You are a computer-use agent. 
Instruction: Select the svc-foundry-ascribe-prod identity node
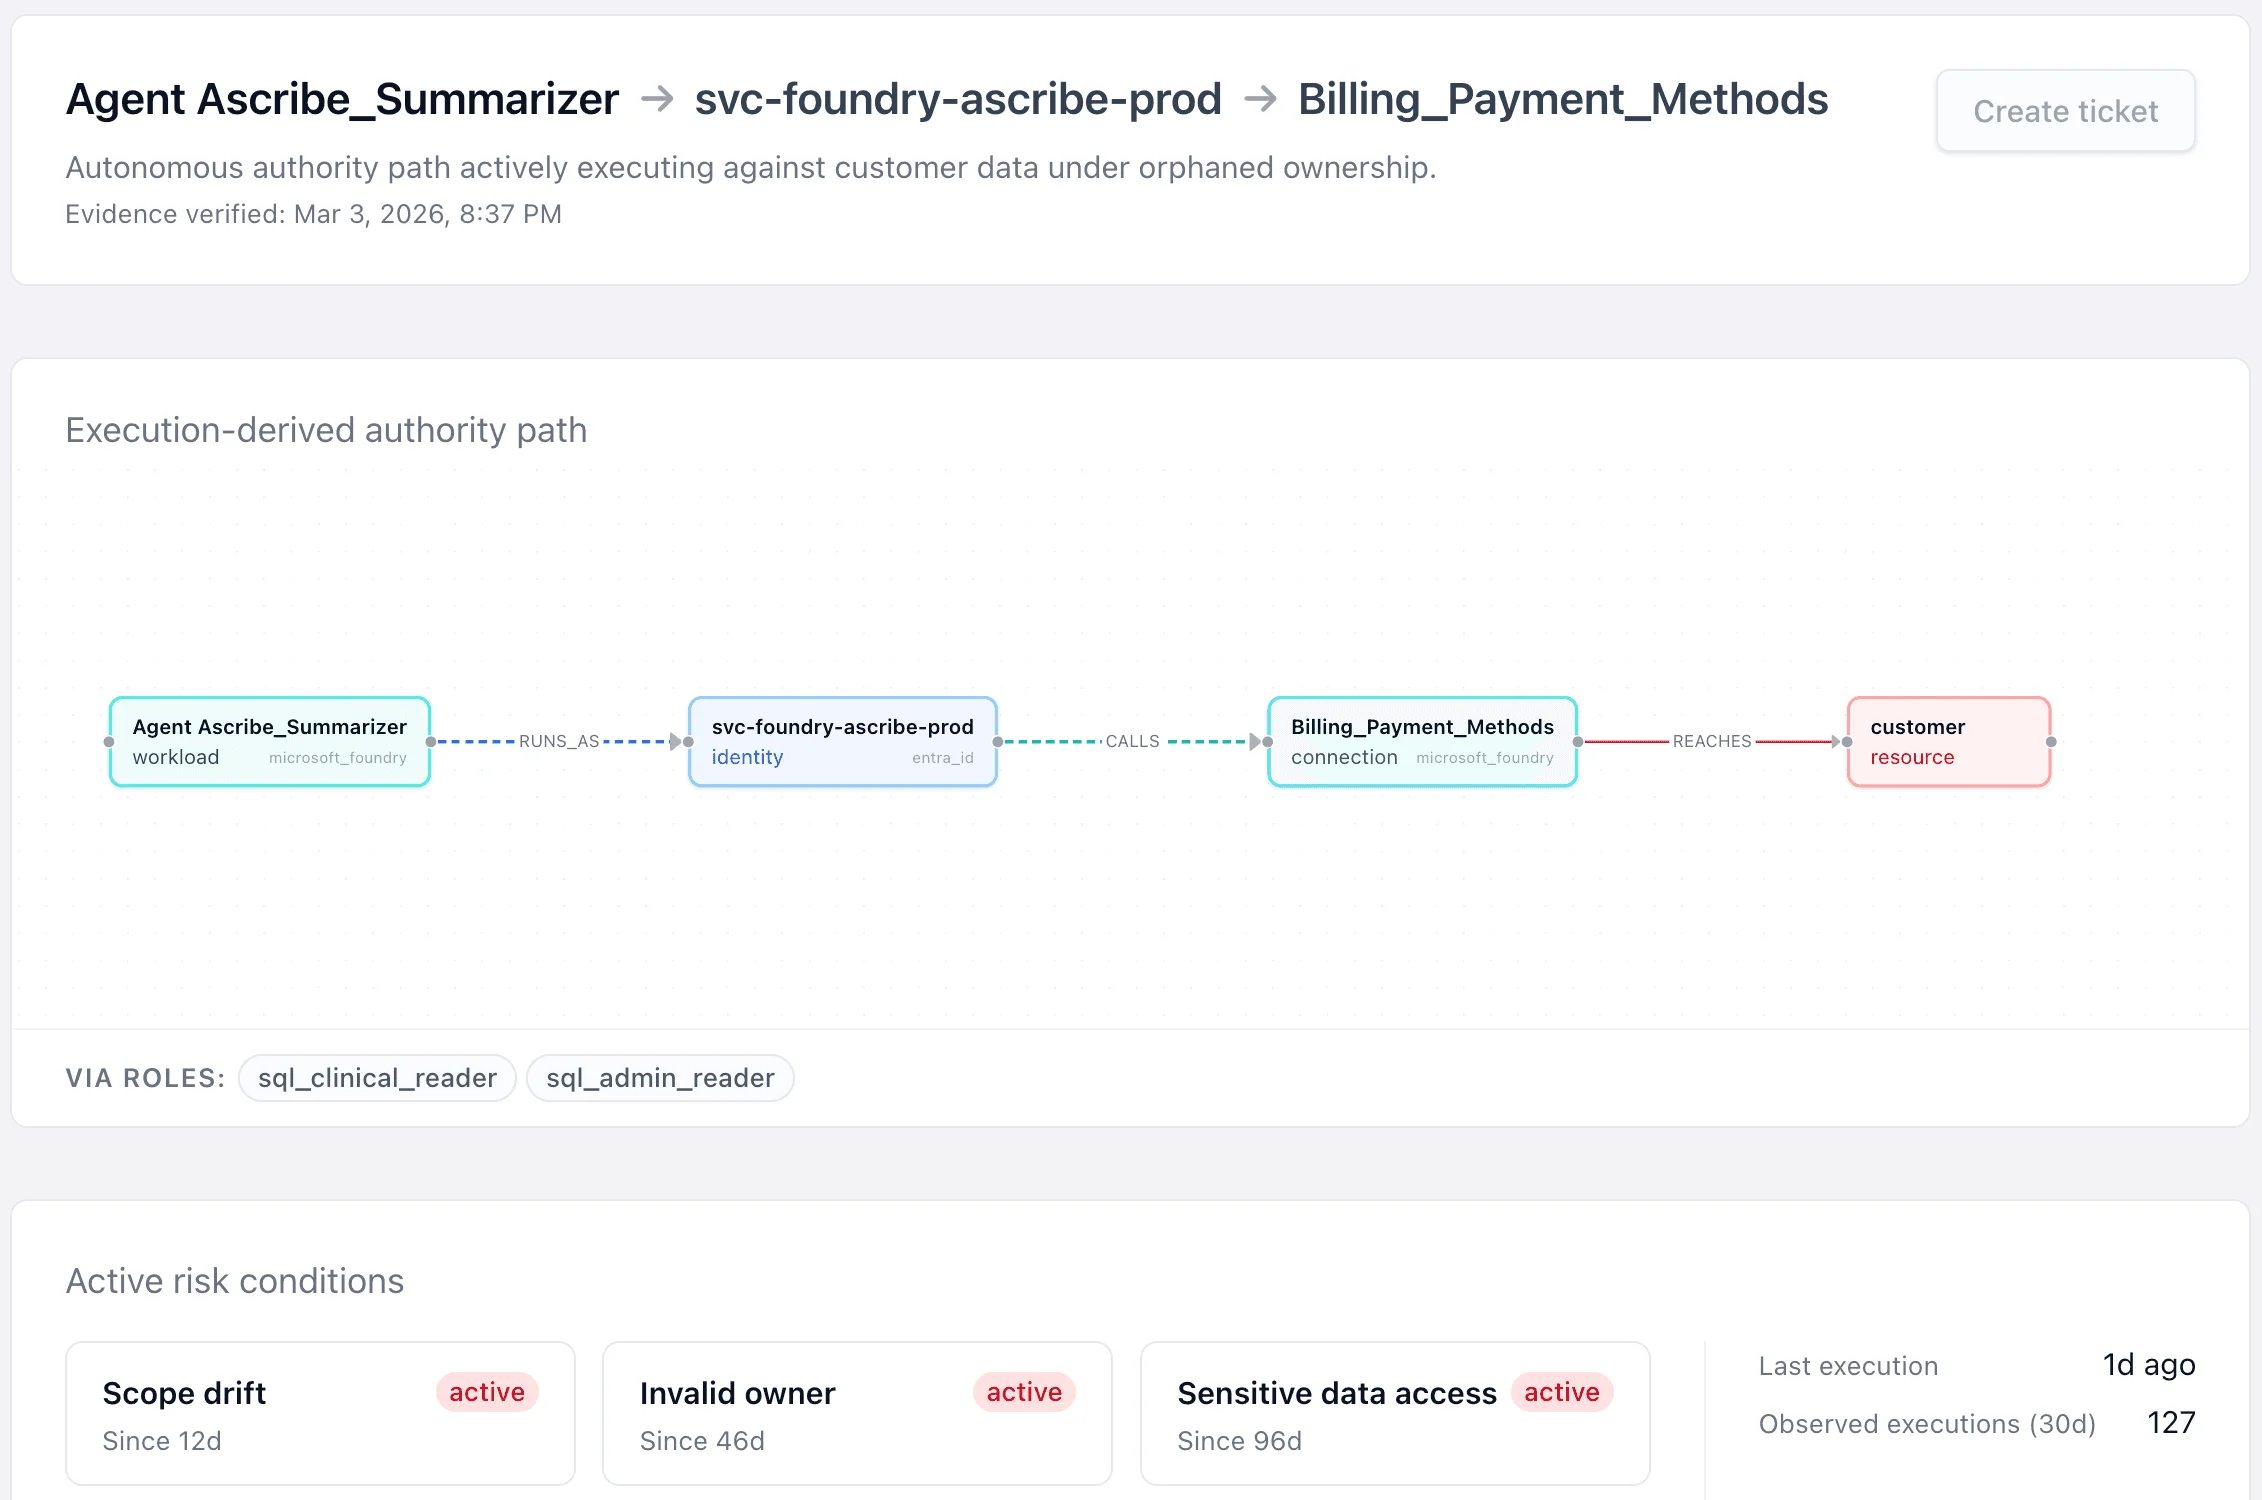pyautogui.click(x=841, y=741)
